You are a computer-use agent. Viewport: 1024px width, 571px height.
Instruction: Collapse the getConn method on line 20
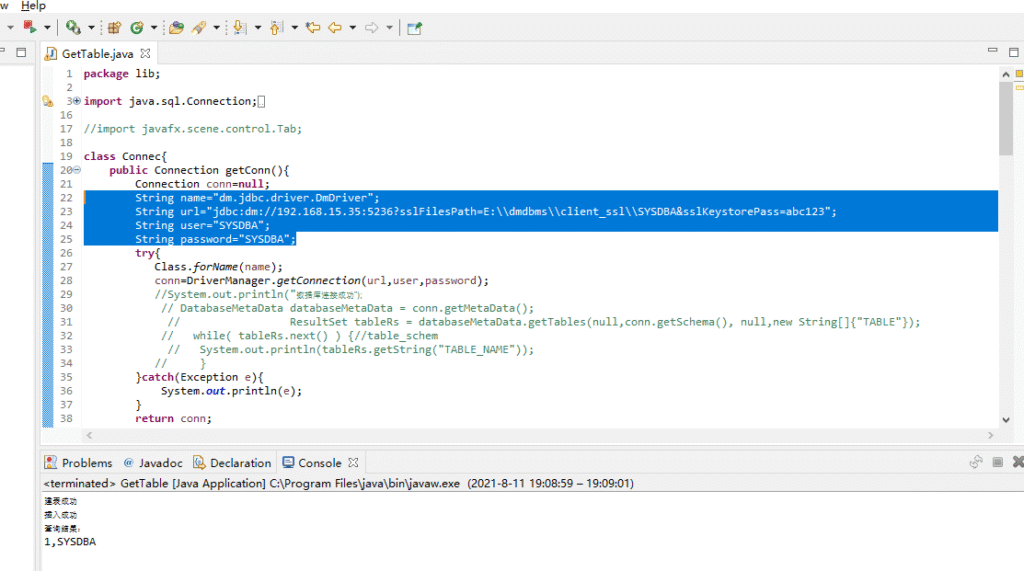tap(76, 171)
